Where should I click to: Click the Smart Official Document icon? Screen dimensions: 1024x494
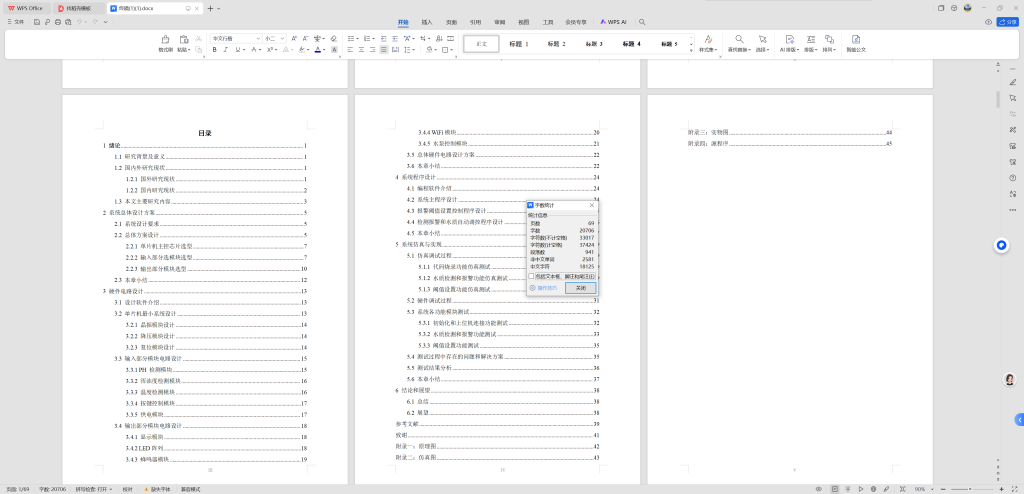[856, 40]
